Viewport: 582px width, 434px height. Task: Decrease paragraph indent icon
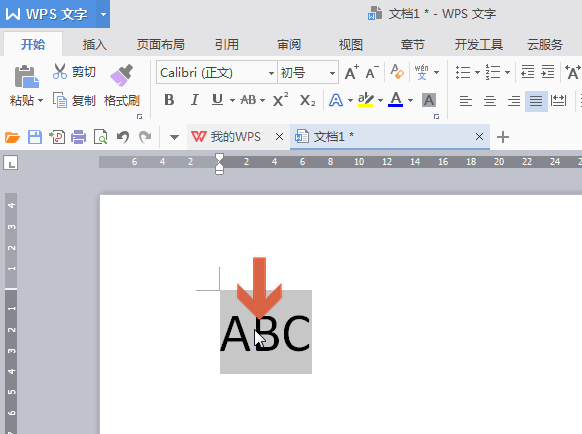[x=527, y=72]
